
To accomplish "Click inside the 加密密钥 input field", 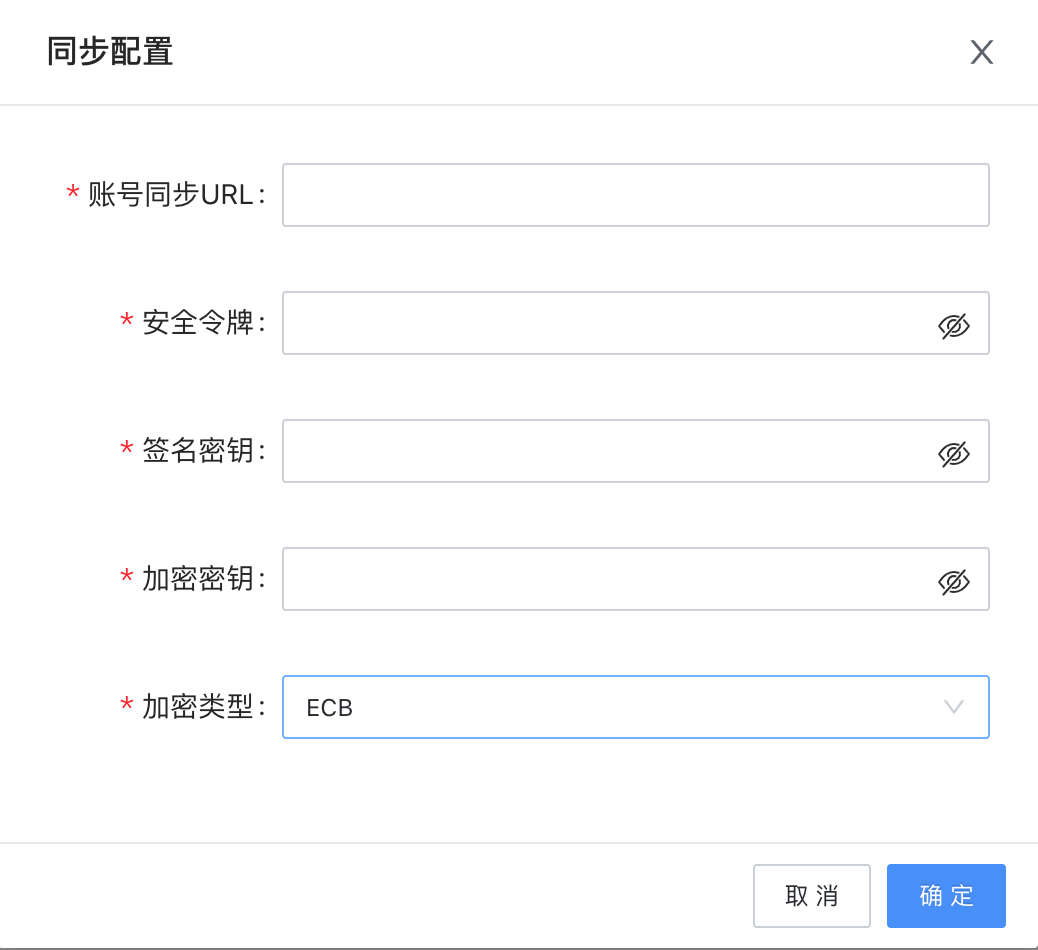I will (x=636, y=579).
